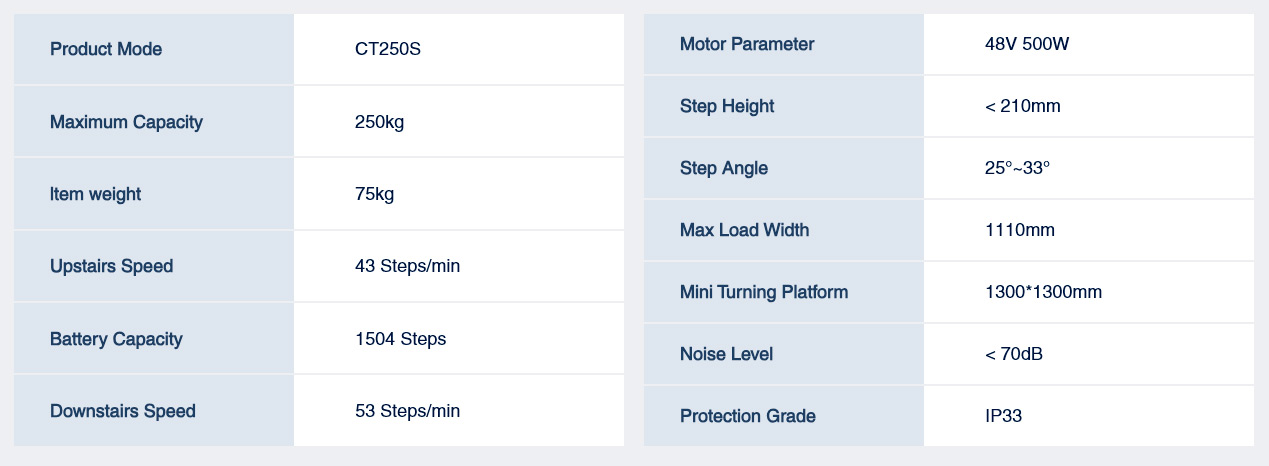Select the IP33 protection grade value

1003,416
